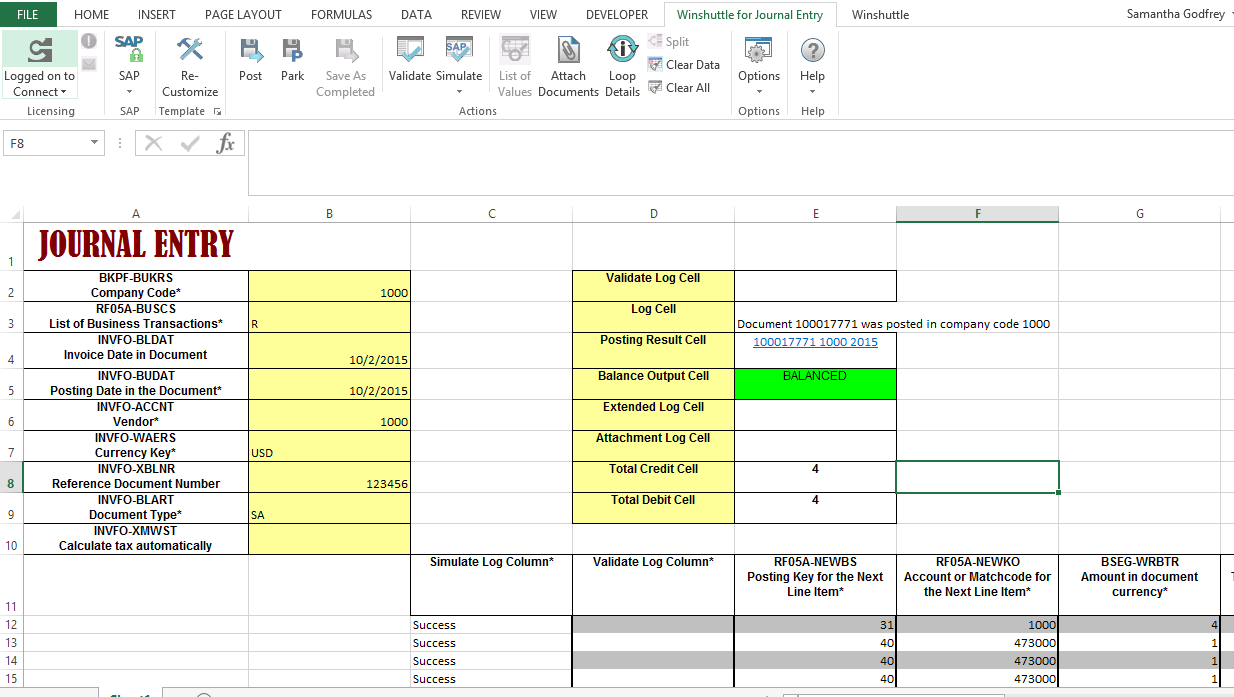This screenshot has height=697, width=1234.
Task: Expand the Options dropdown arrow
Action: (759, 92)
